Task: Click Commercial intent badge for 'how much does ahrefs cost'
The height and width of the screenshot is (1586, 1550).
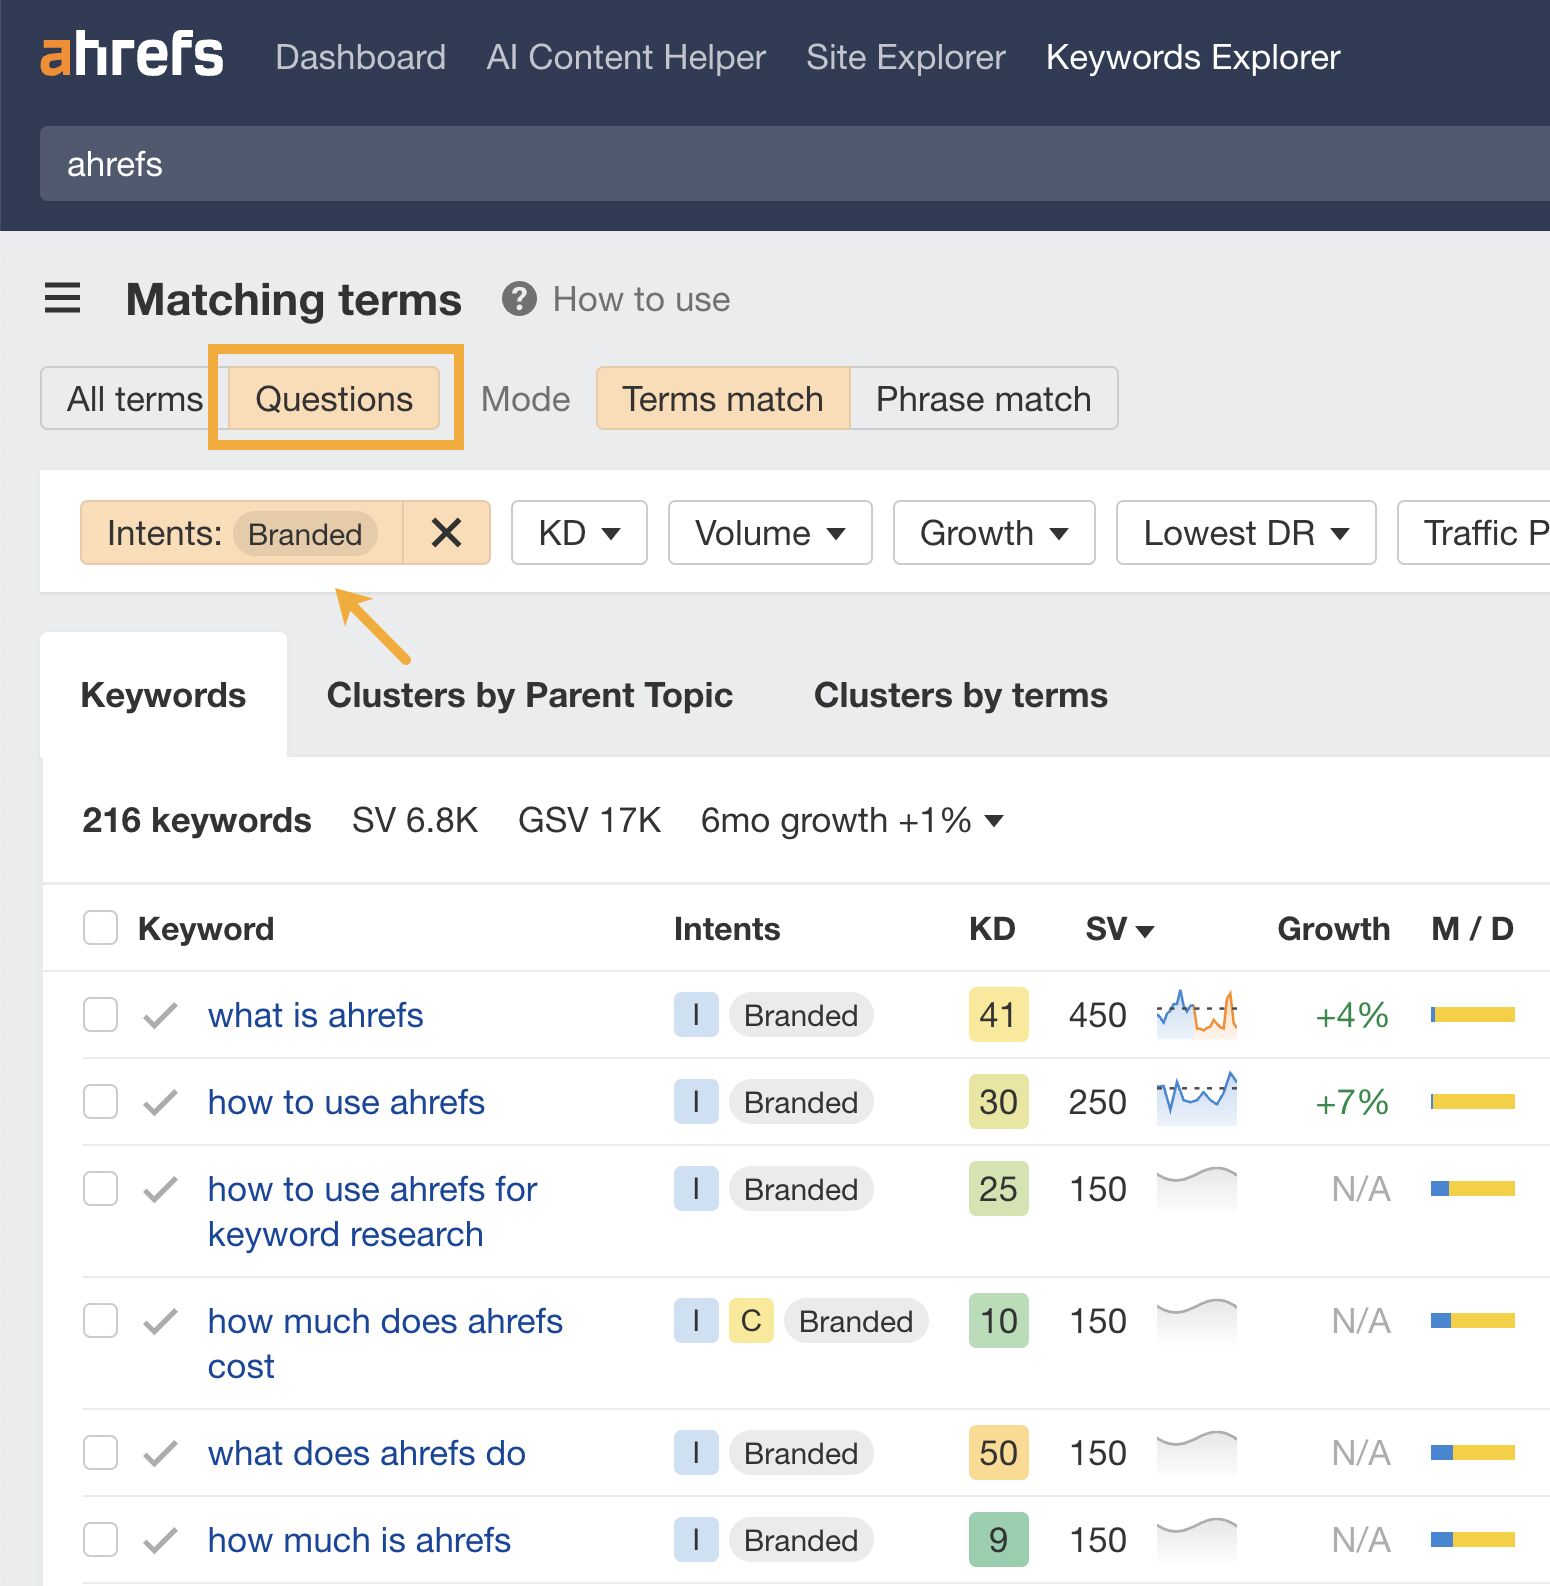Action: coord(751,1321)
